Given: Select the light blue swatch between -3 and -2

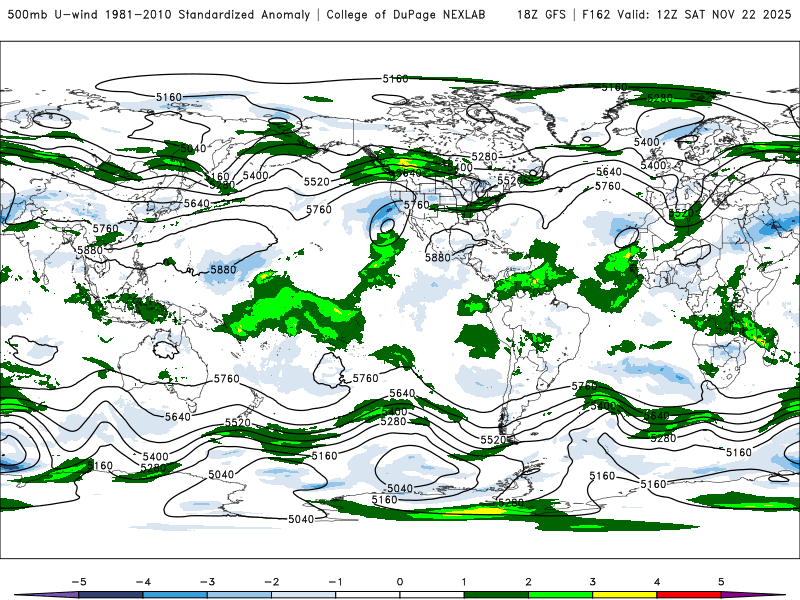Looking at the screenshot, I should [239, 595].
